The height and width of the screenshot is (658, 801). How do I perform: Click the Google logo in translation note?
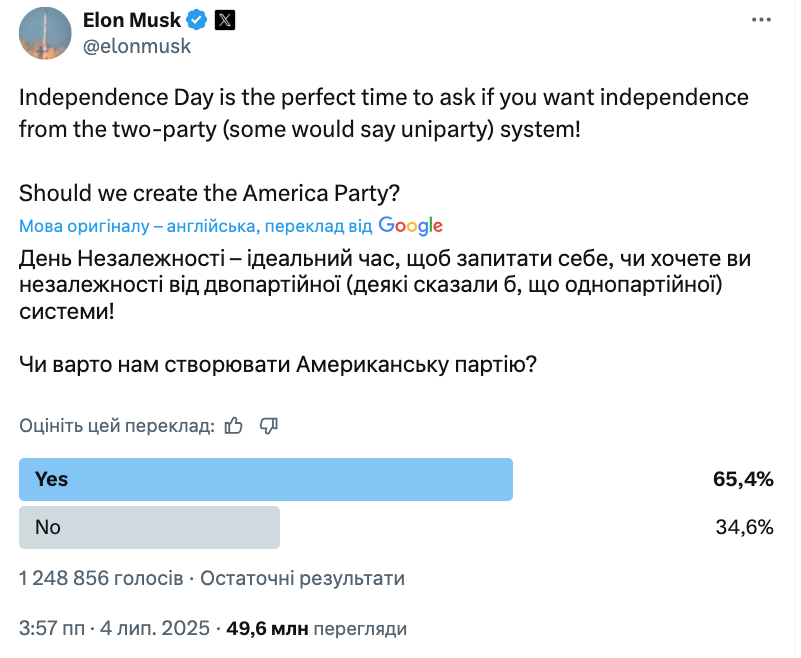point(411,225)
